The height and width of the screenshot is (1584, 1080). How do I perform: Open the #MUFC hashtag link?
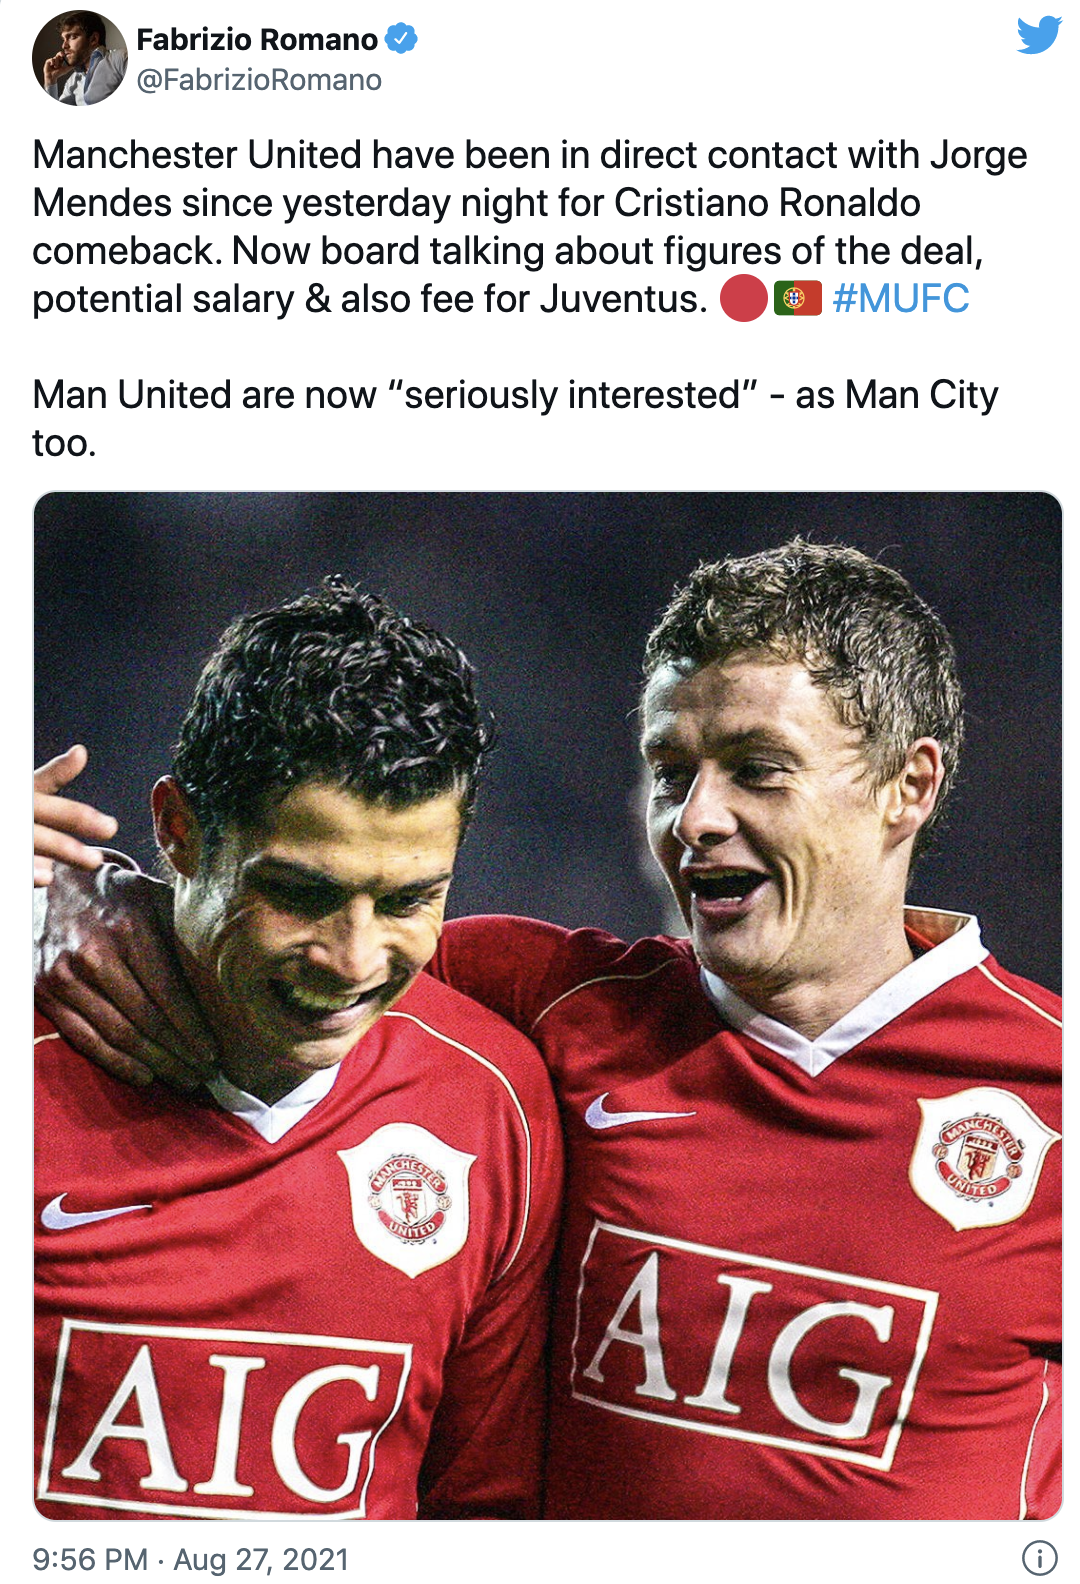pyautogui.click(x=900, y=298)
